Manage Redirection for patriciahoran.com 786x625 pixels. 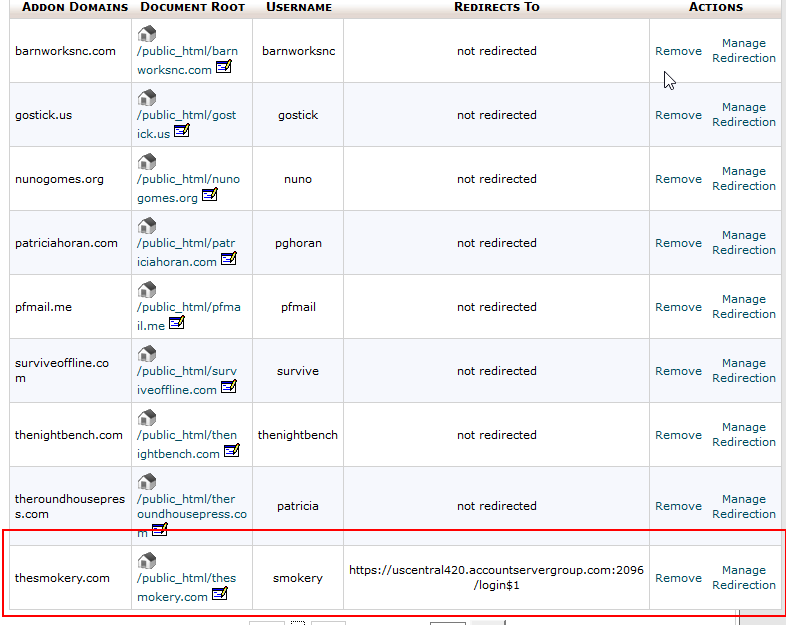pyautogui.click(x=744, y=243)
